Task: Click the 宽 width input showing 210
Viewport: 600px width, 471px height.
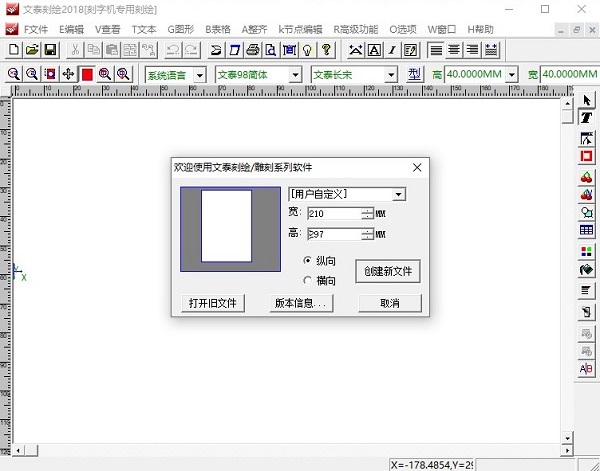Action: coord(334,213)
